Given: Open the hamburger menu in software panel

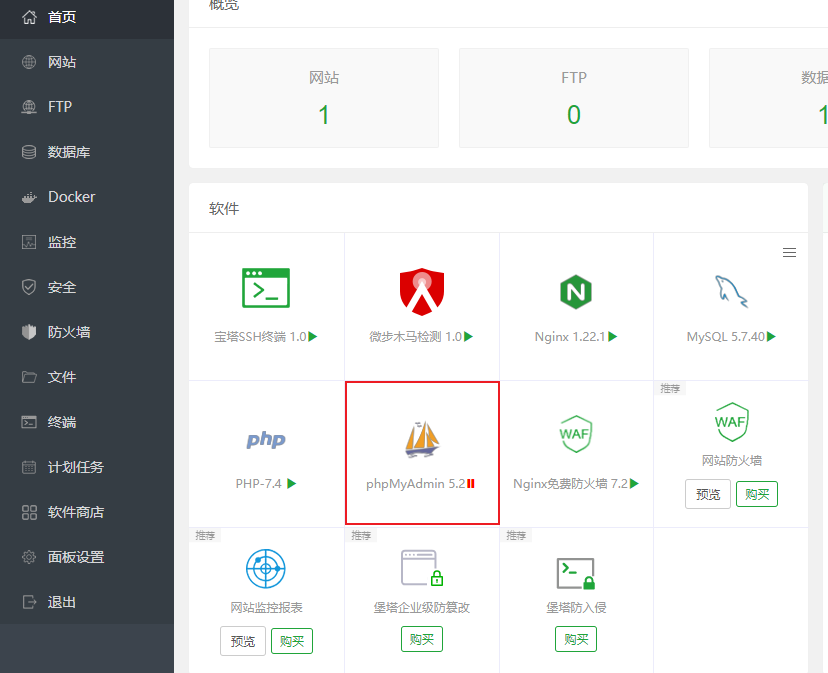Looking at the screenshot, I should click(x=789, y=253).
